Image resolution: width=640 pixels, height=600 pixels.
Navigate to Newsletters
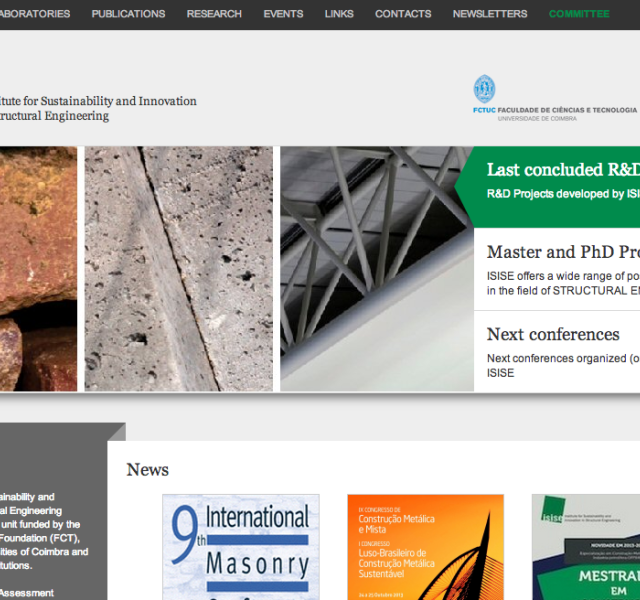pos(490,14)
